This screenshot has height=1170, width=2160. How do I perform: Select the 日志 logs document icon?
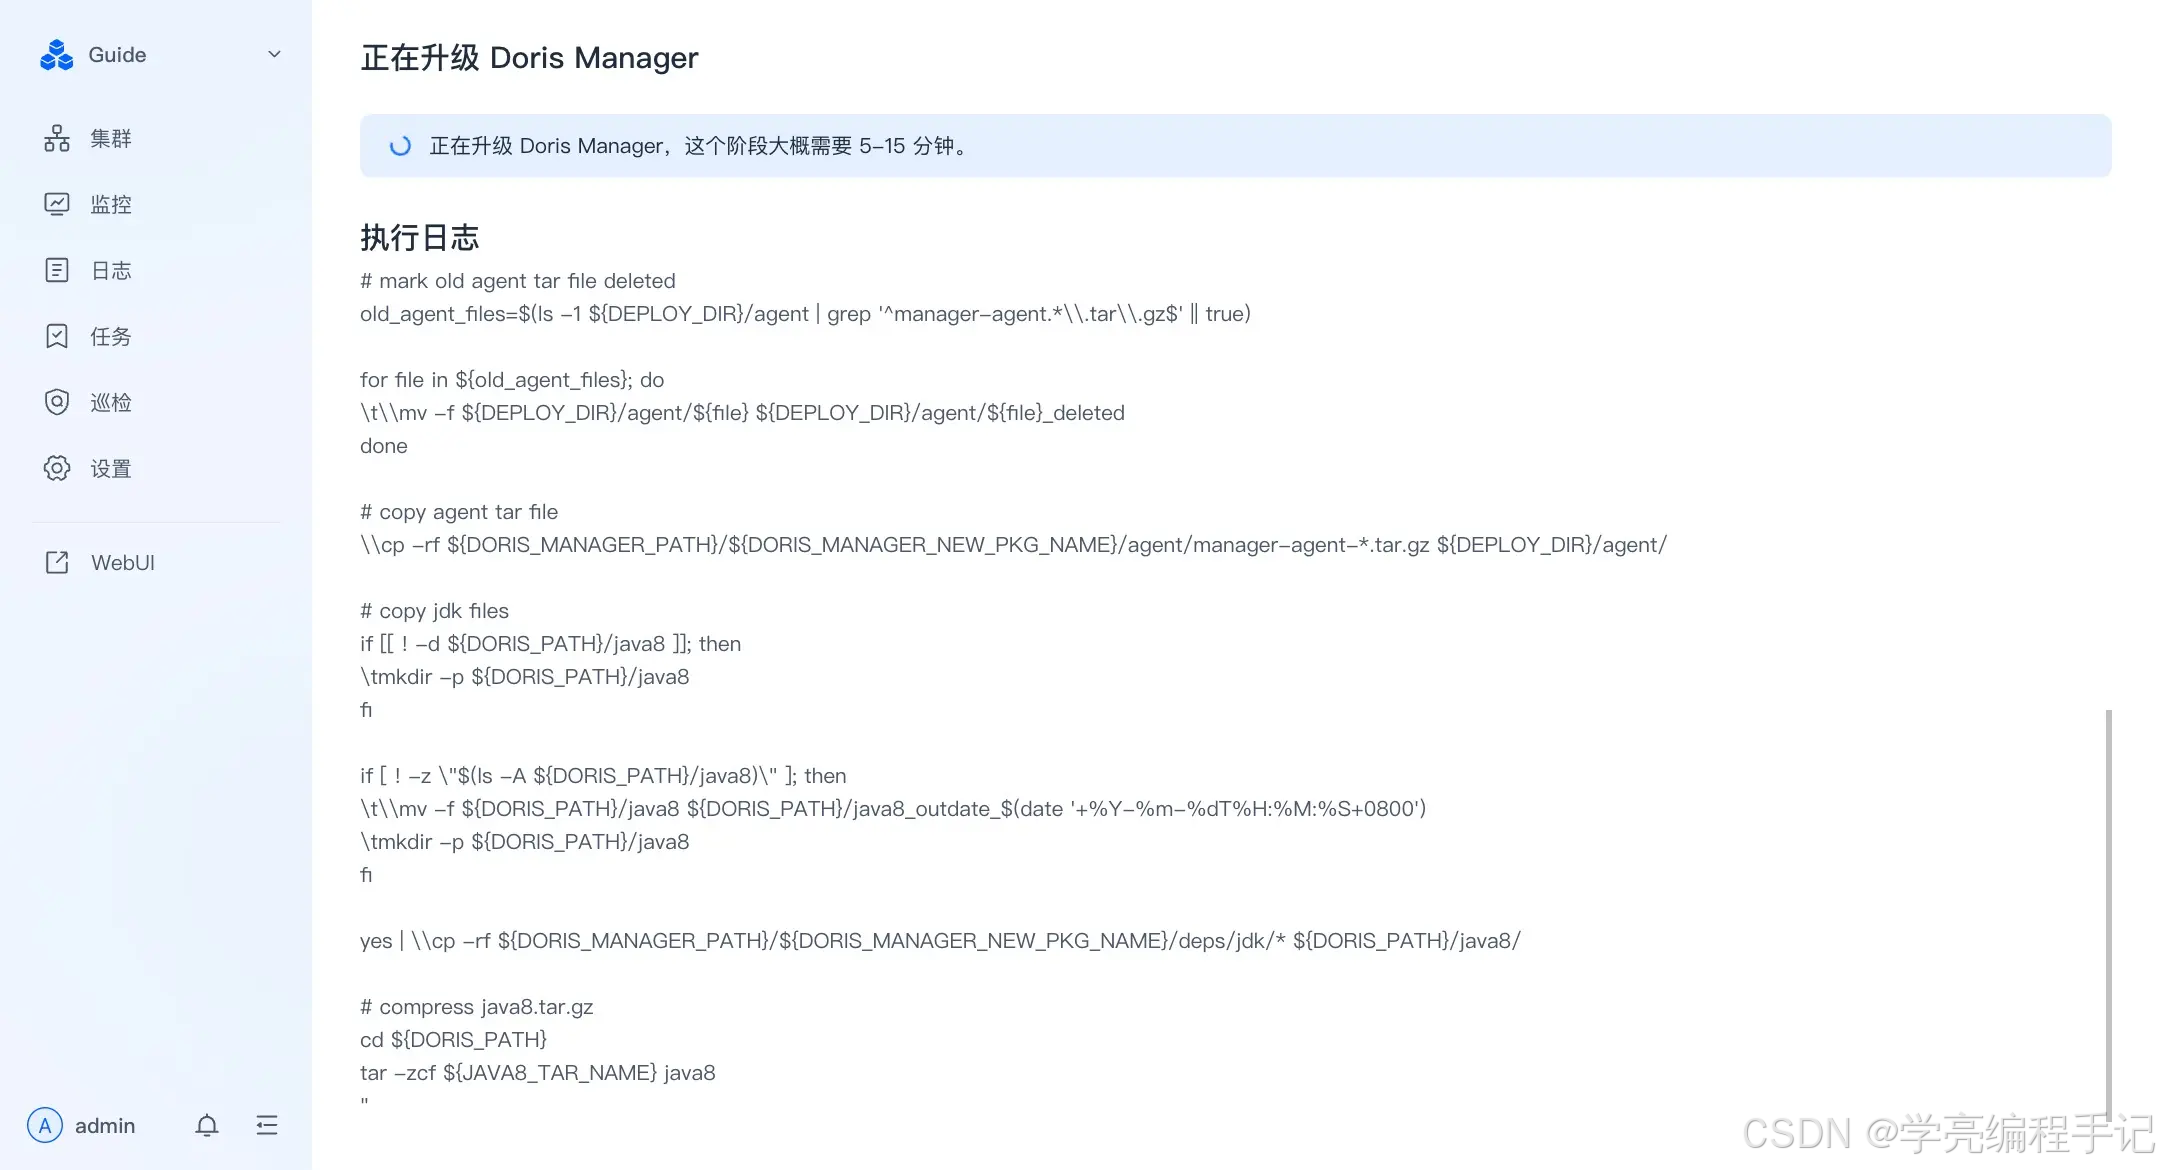[x=57, y=270]
